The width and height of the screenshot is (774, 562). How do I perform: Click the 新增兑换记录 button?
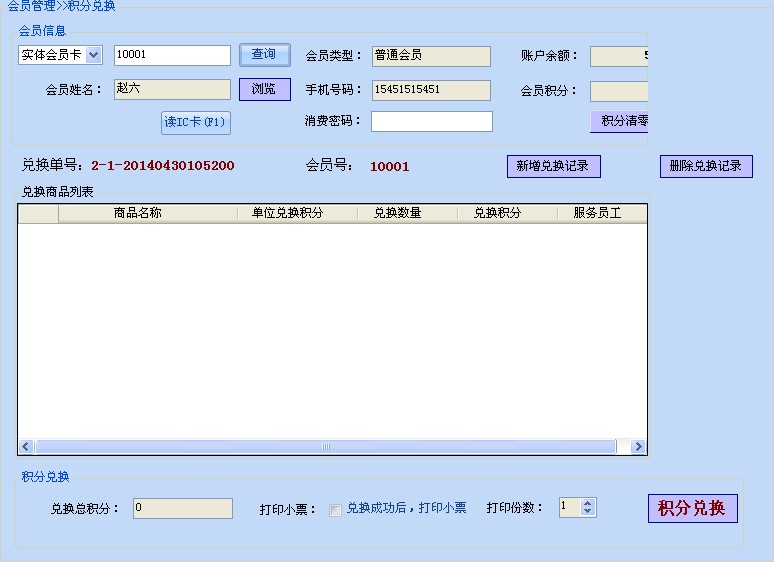(x=553, y=166)
